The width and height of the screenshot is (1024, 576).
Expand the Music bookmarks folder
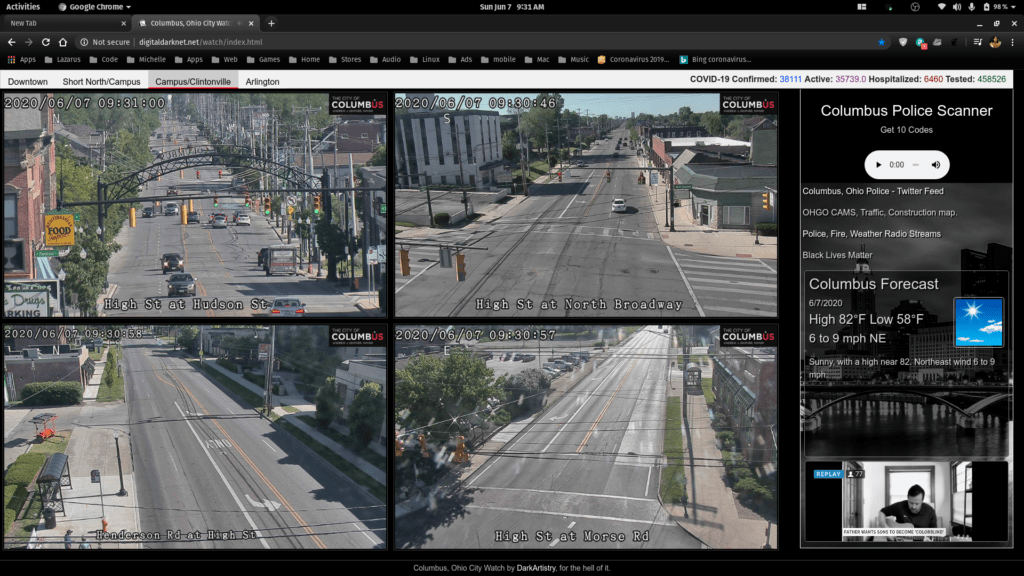click(573, 59)
